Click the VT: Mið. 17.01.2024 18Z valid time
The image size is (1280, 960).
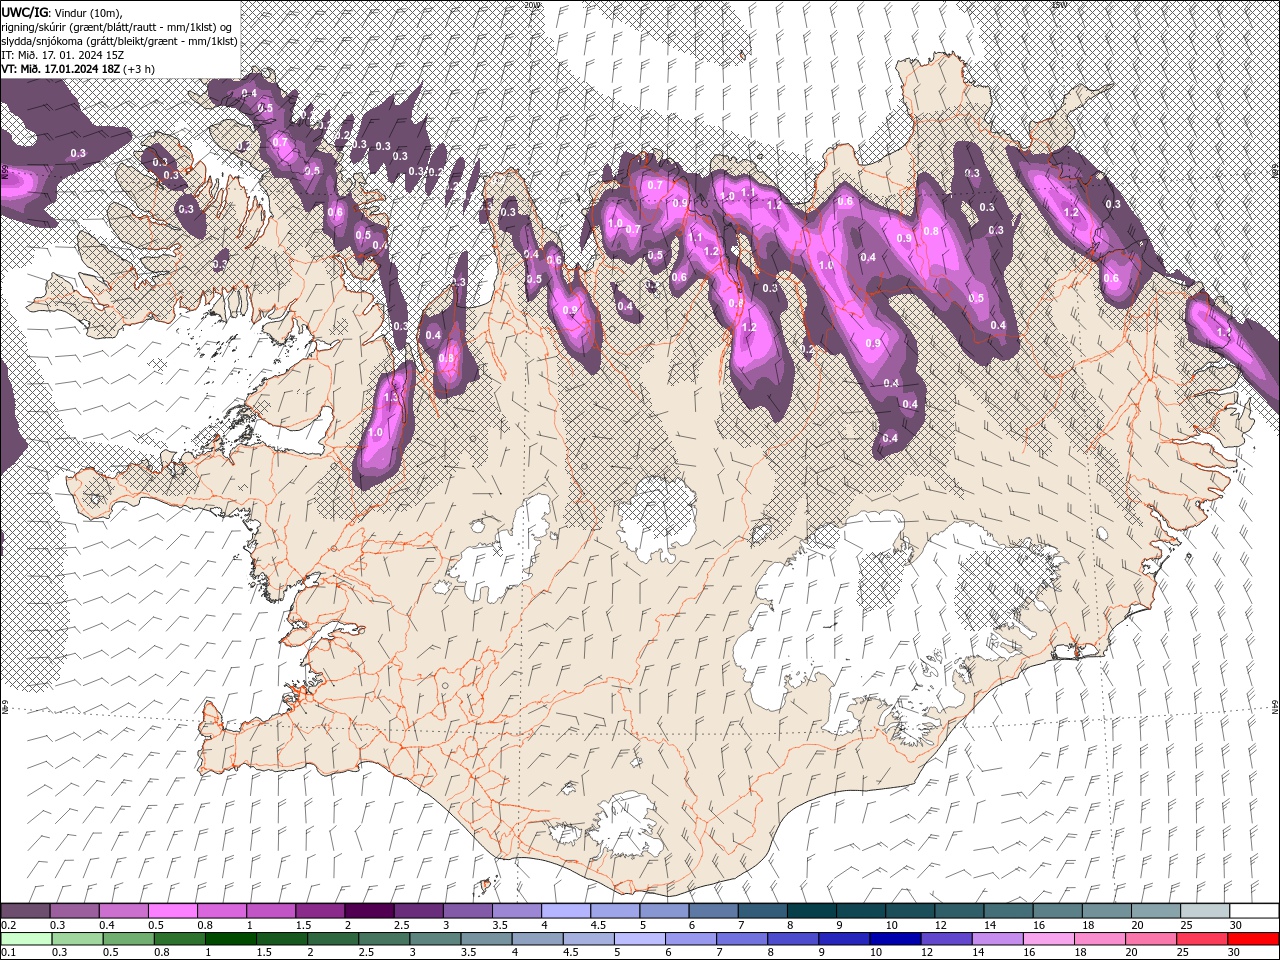pyautogui.click(x=61, y=68)
